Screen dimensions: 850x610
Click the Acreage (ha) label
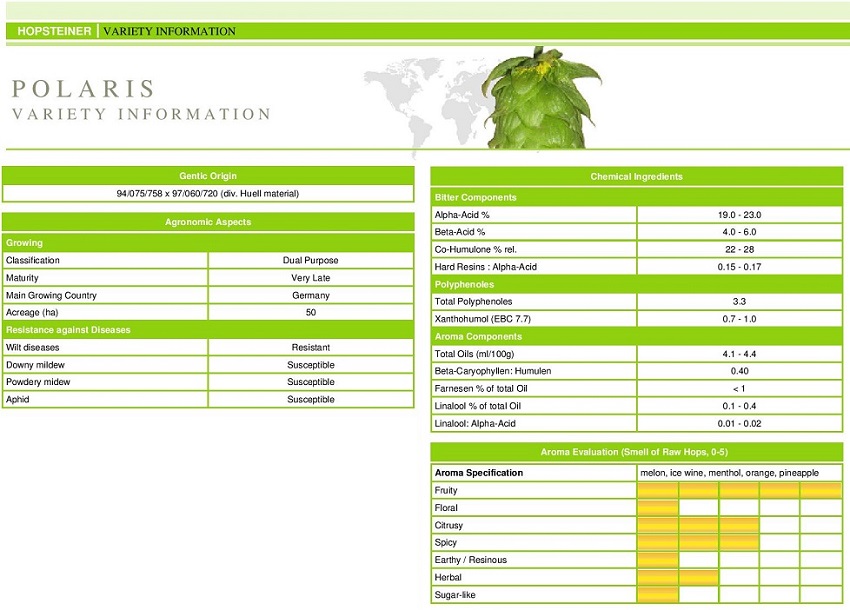pos(32,312)
